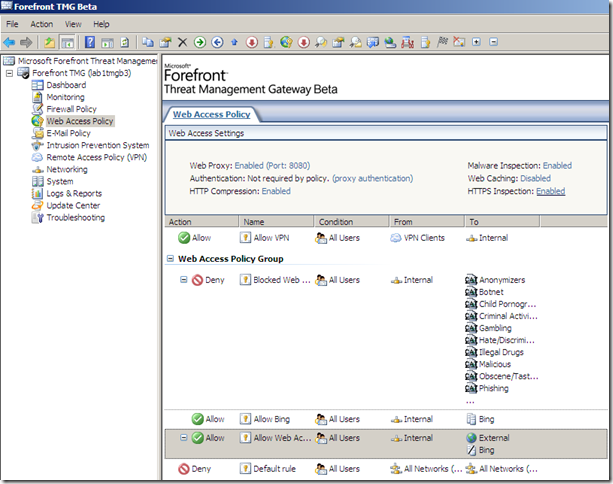
Task: Toggle the Show/Hide console tree icon
Action: click(68, 42)
